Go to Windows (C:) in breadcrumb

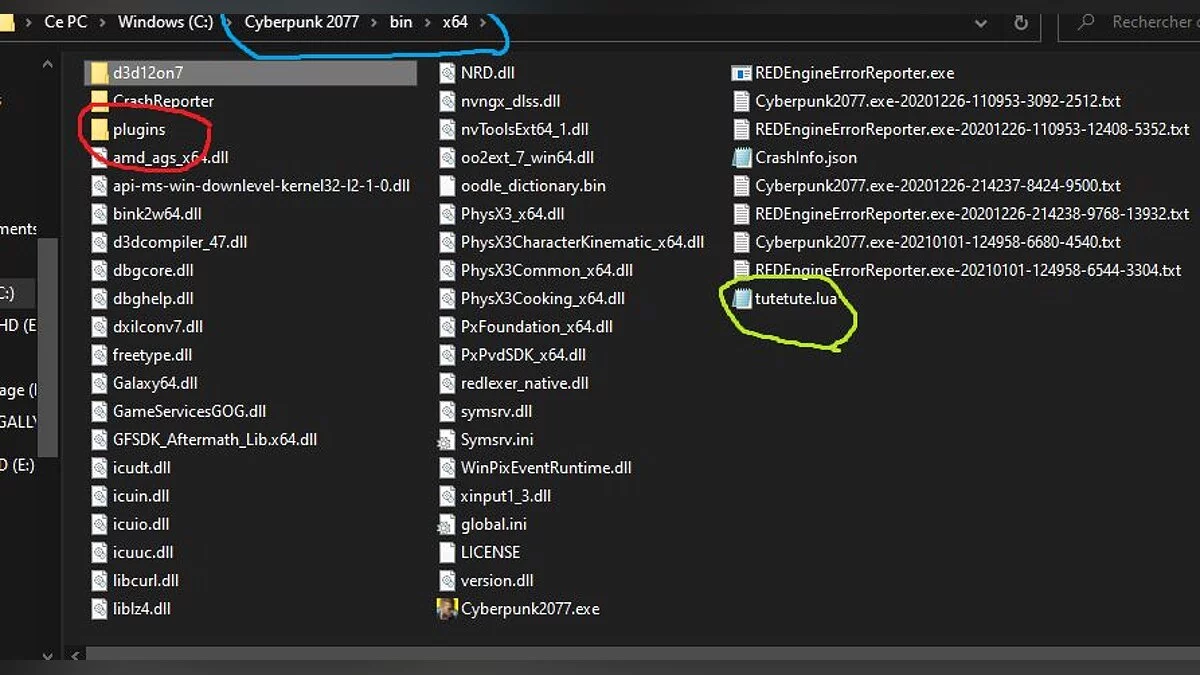click(165, 22)
